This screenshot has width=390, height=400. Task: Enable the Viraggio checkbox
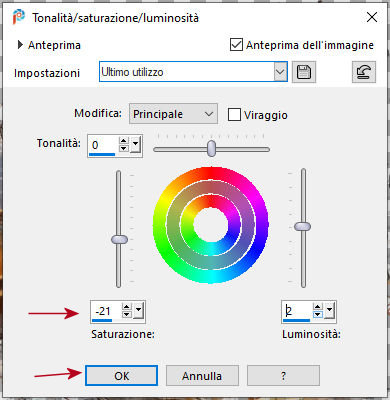(234, 115)
